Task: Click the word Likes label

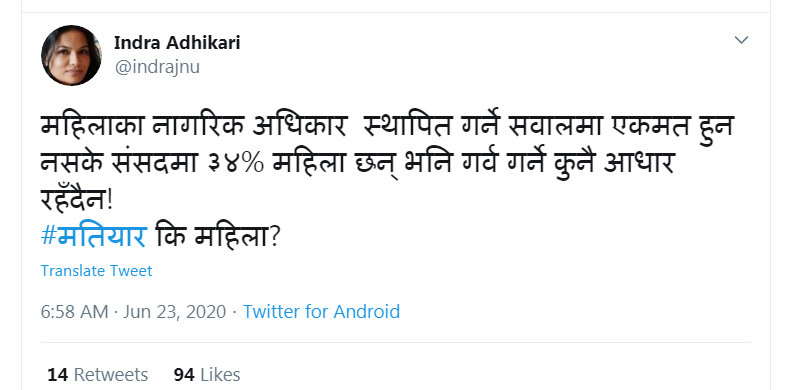Action: pos(220,374)
